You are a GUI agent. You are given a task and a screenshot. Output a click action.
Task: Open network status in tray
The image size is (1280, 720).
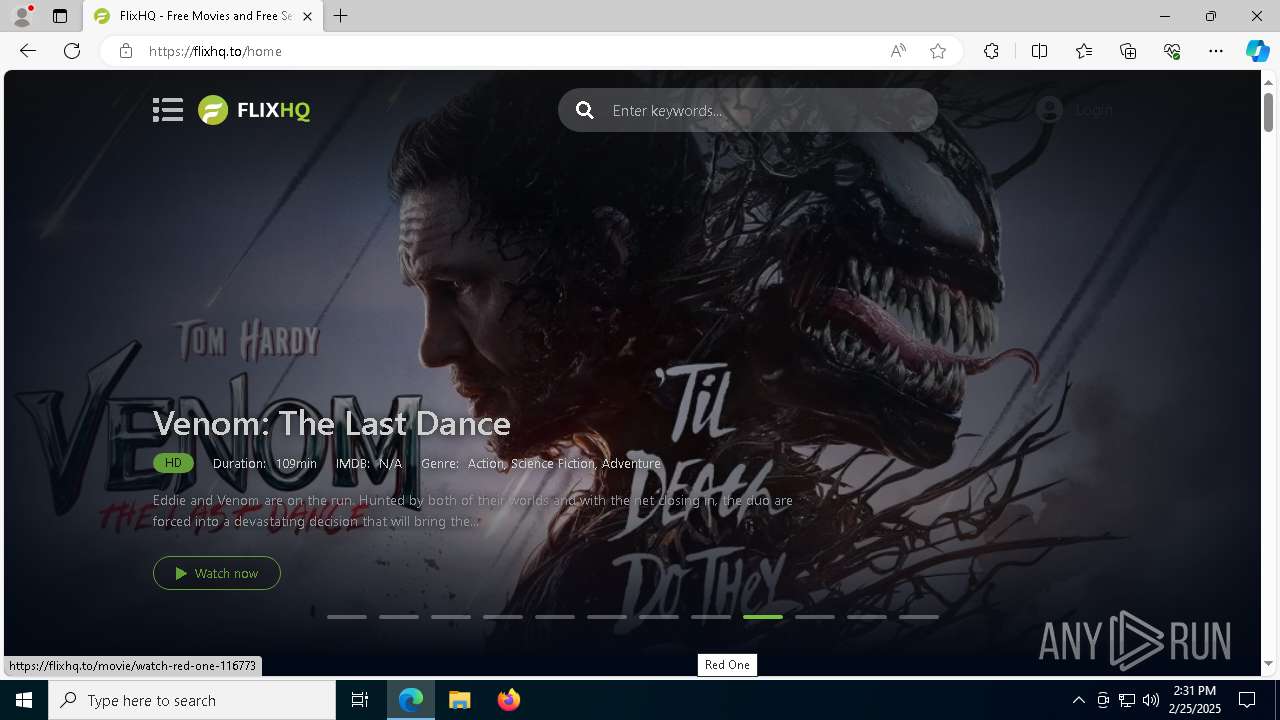click(1127, 700)
